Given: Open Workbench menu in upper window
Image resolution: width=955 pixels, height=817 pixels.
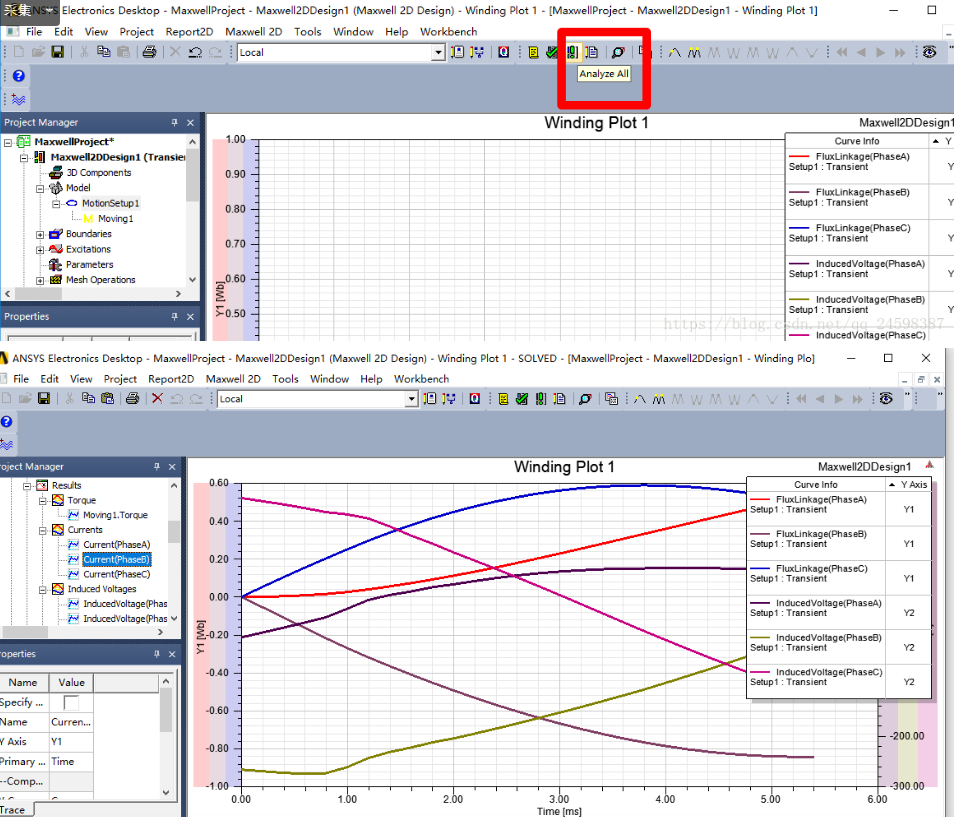Looking at the screenshot, I should click(x=448, y=32).
